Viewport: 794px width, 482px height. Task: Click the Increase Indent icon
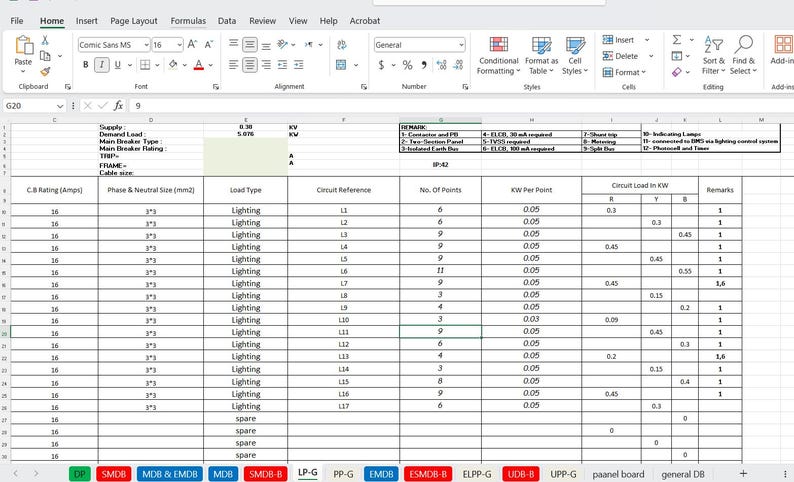(x=299, y=65)
